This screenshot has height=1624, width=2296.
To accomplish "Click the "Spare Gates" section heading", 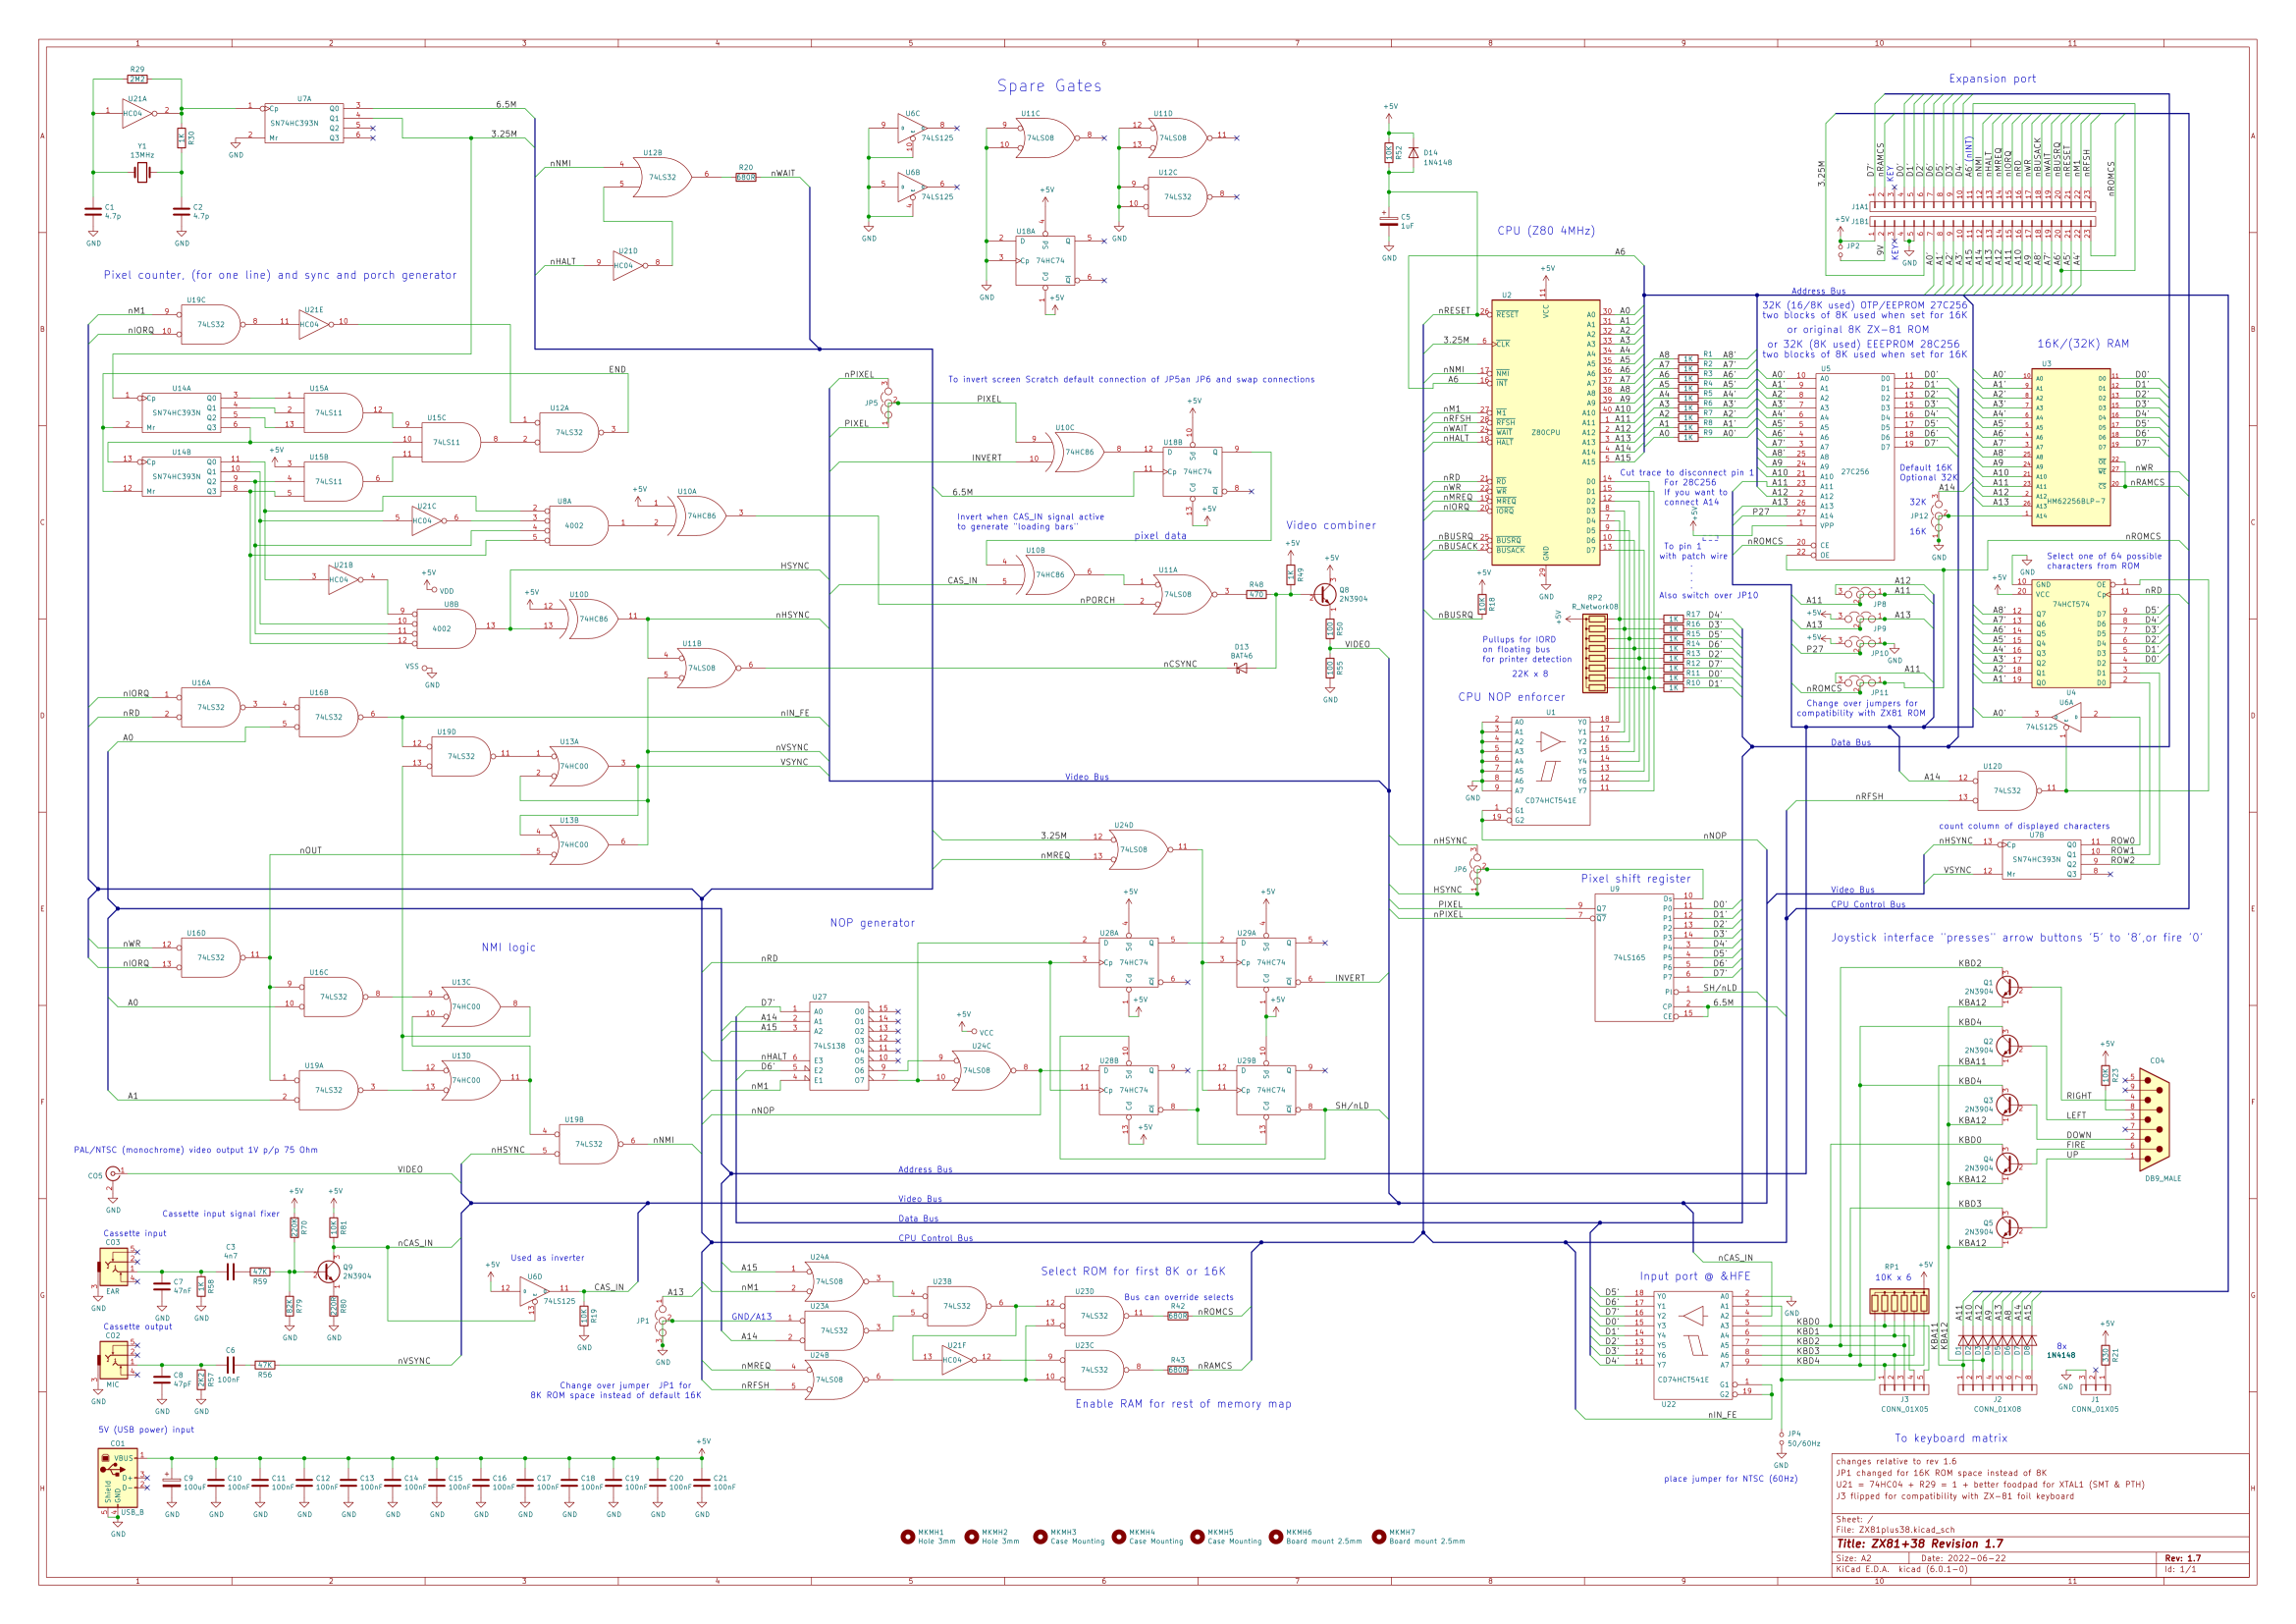I will pos(1048,86).
